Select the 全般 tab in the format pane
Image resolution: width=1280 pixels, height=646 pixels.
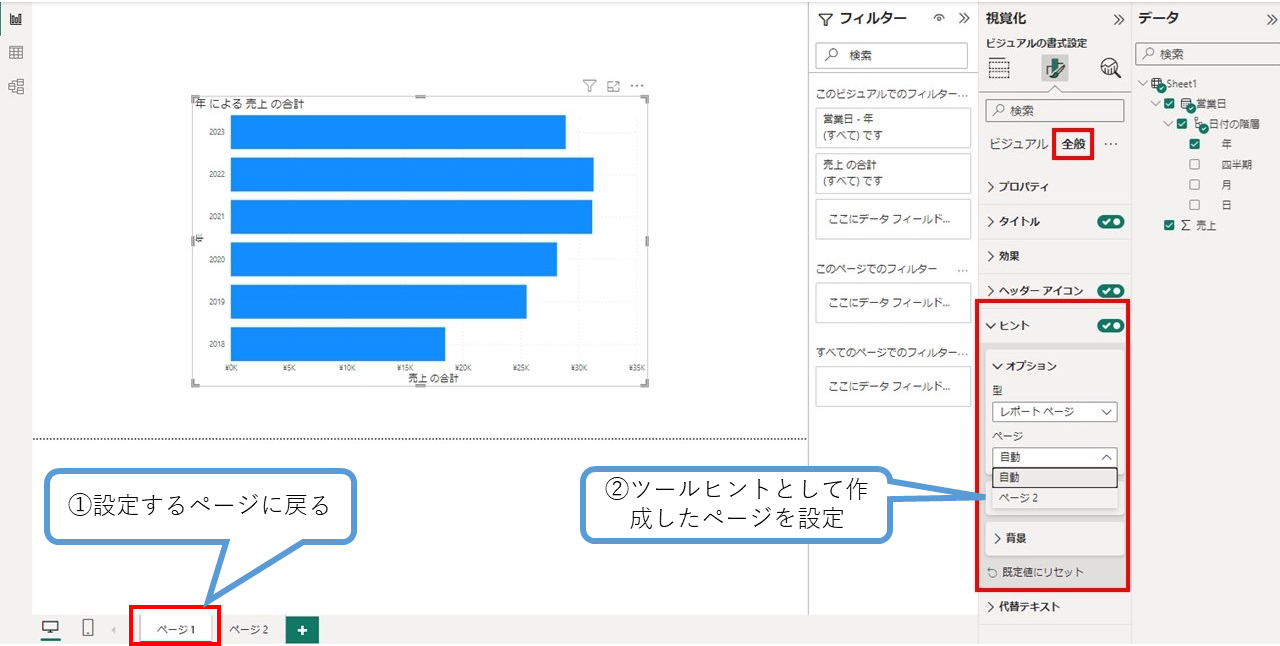pyautogui.click(x=1073, y=144)
